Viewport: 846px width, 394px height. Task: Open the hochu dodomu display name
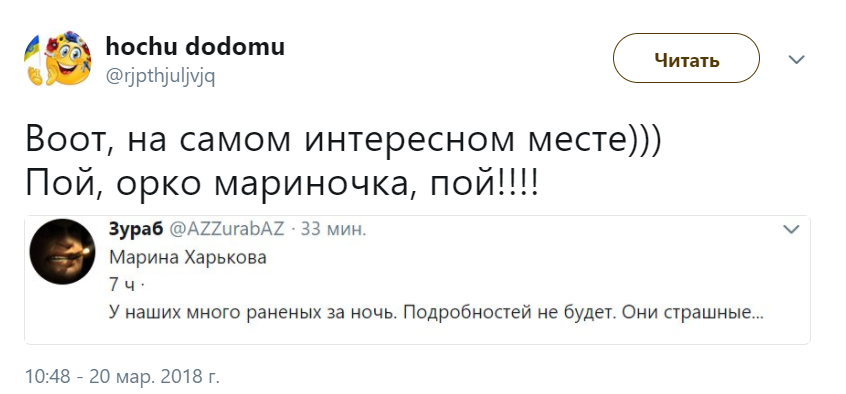click(x=195, y=46)
